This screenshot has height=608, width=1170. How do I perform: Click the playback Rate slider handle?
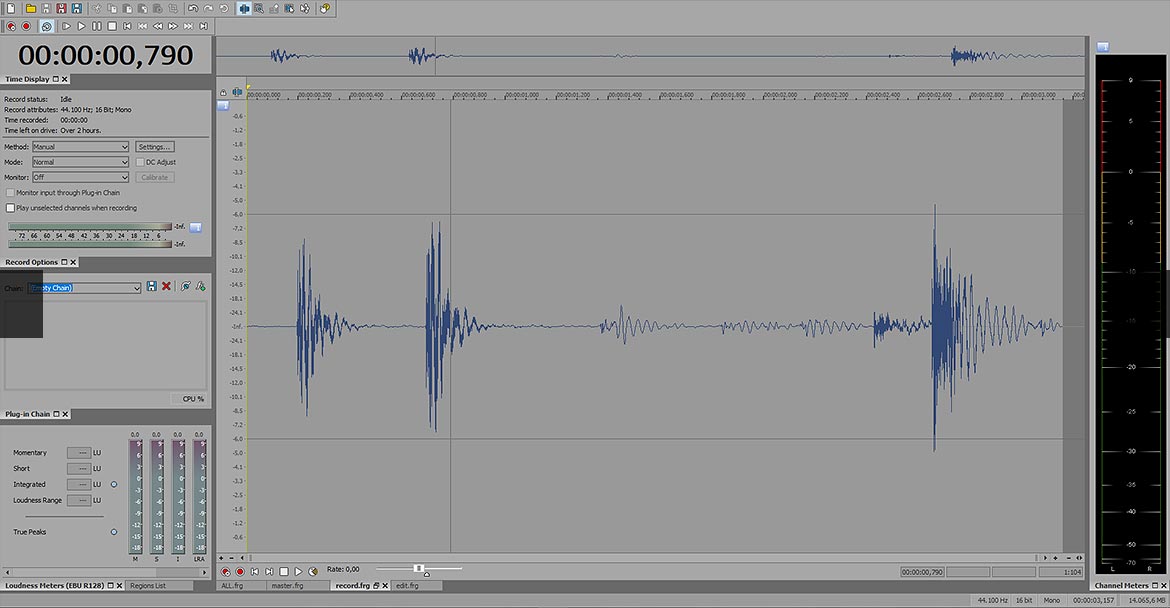[x=418, y=569]
